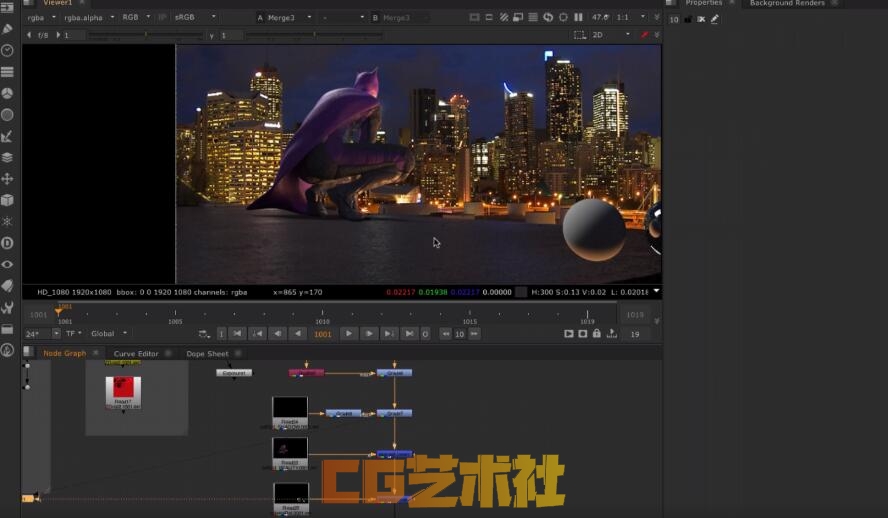Open the Particles nodes icon

[x=7, y=221]
